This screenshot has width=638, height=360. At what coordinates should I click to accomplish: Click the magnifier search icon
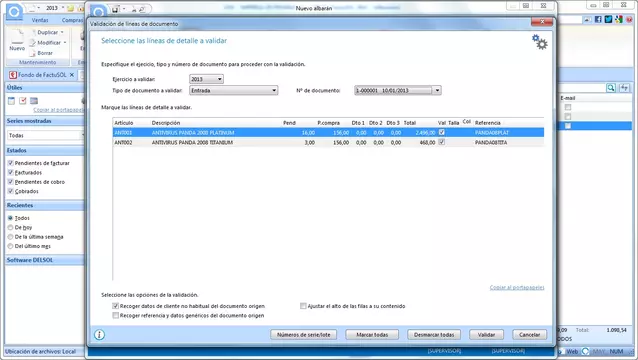[x=611, y=88]
